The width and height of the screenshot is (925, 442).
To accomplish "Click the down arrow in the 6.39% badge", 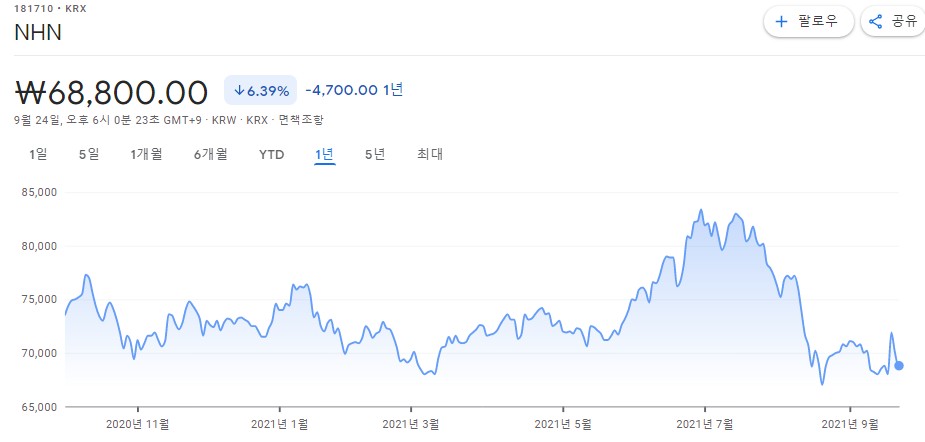I will (x=239, y=91).
